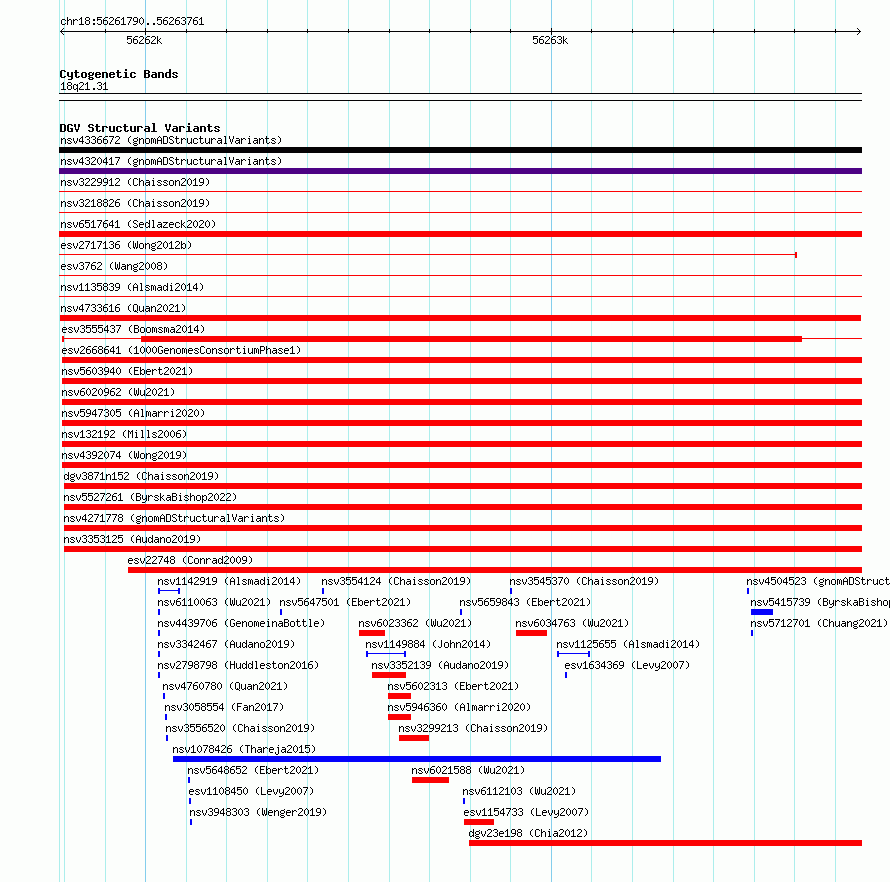Click esv1154733 (Levy2007) label

[x=526, y=812]
